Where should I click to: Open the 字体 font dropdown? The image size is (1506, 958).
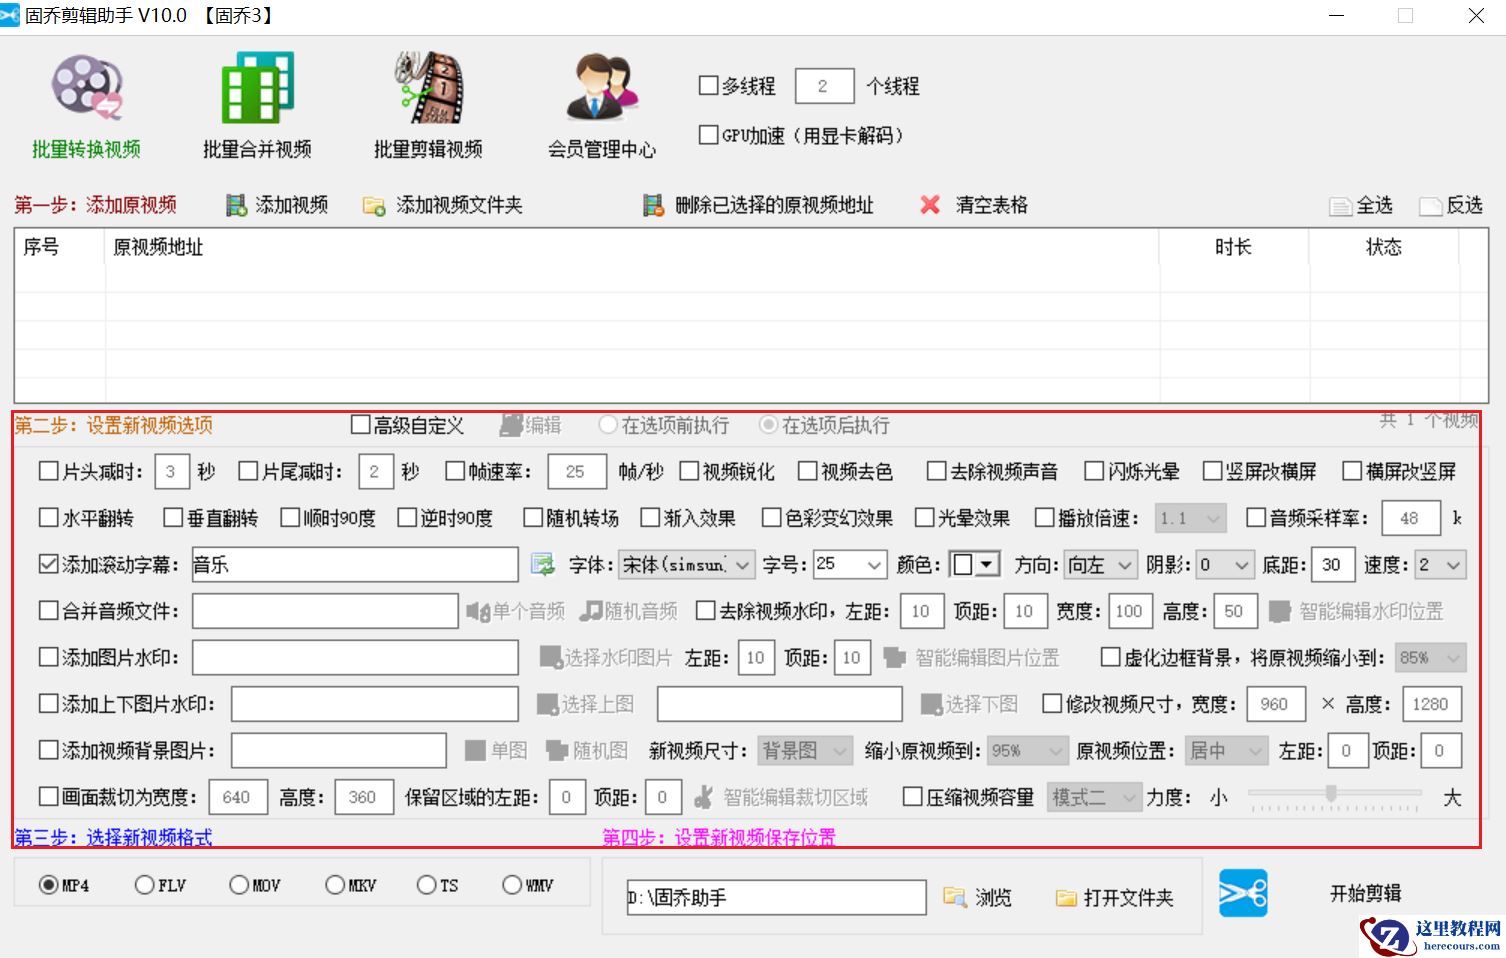tap(685, 564)
